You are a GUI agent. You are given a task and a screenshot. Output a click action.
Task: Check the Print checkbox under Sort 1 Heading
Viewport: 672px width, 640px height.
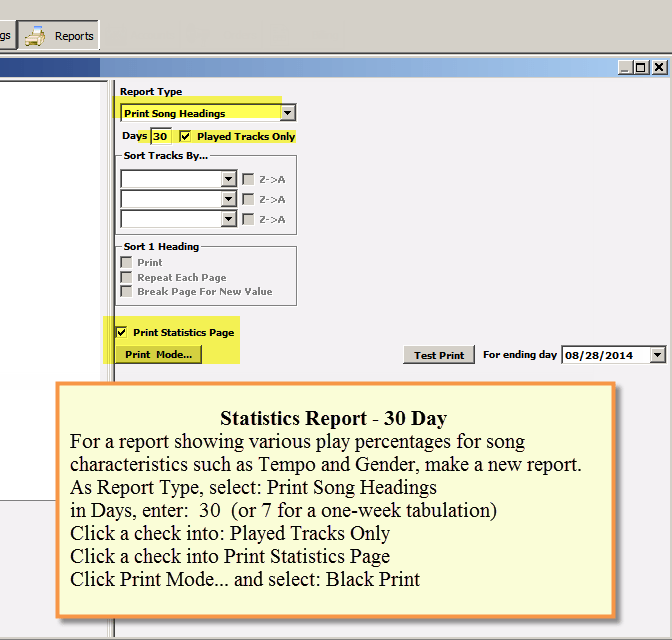126,262
